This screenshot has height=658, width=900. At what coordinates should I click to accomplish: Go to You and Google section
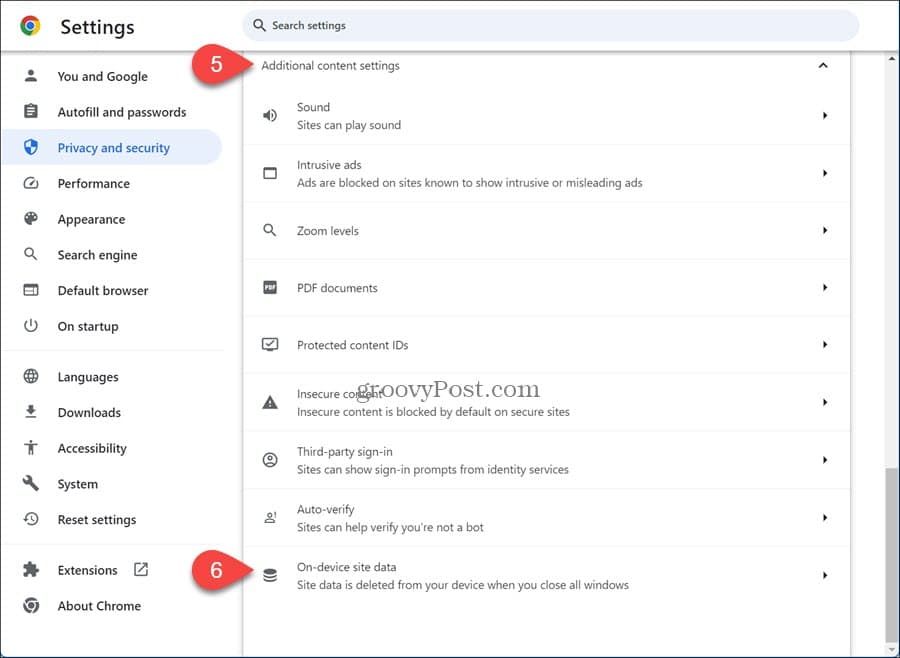coord(112,76)
